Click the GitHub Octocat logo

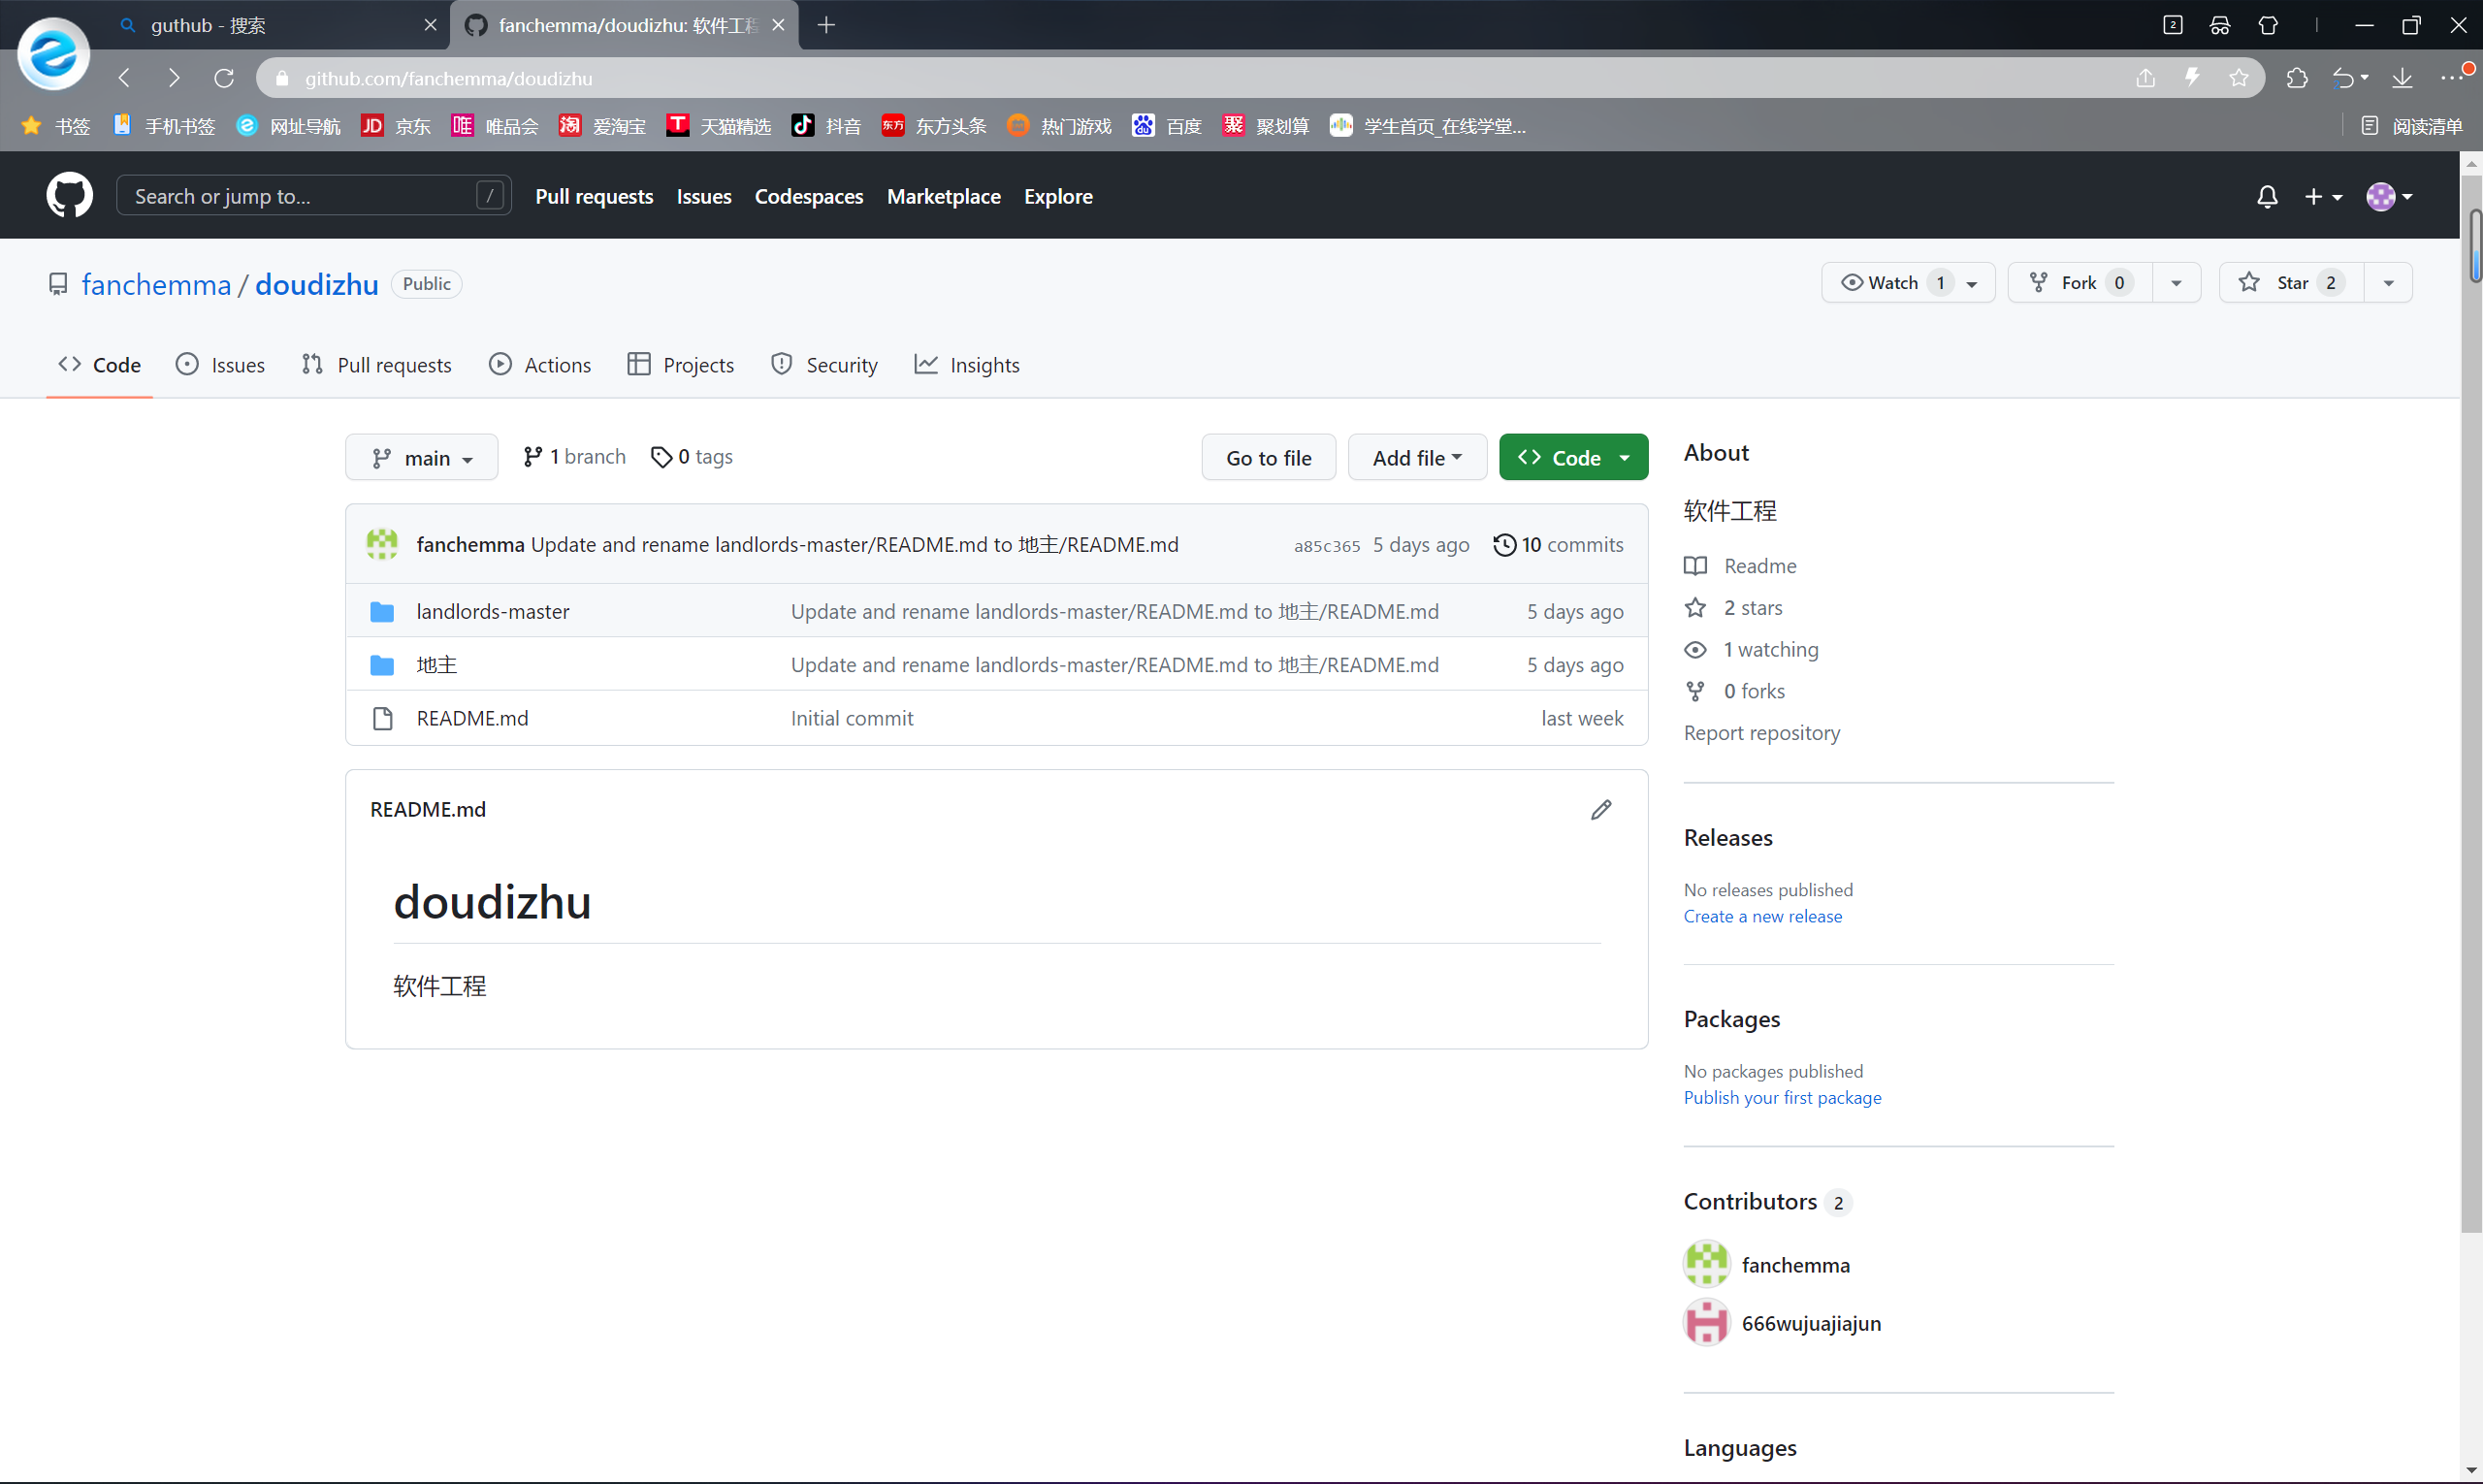[69, 195]
